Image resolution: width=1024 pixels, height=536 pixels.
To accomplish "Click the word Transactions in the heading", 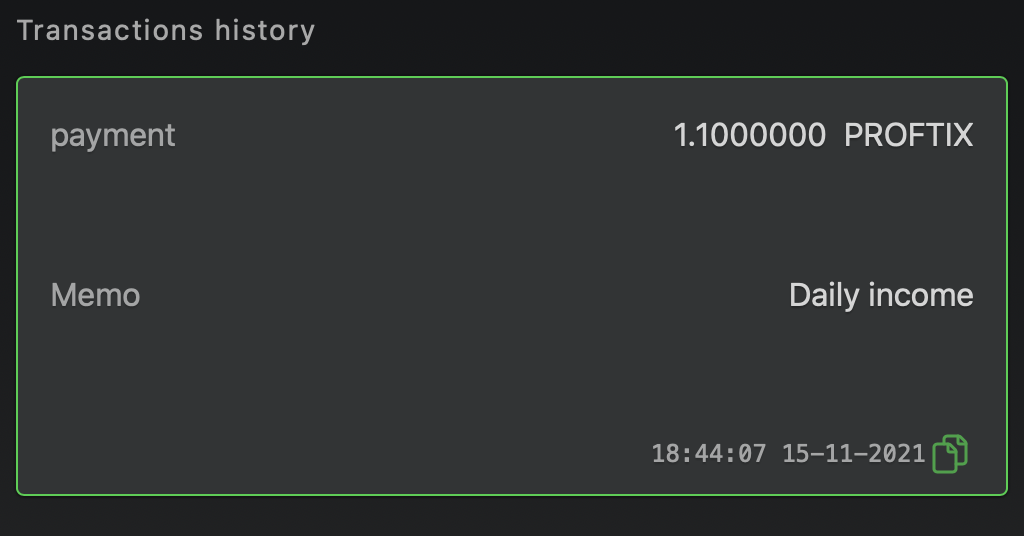I will click(x=111, y=30).
